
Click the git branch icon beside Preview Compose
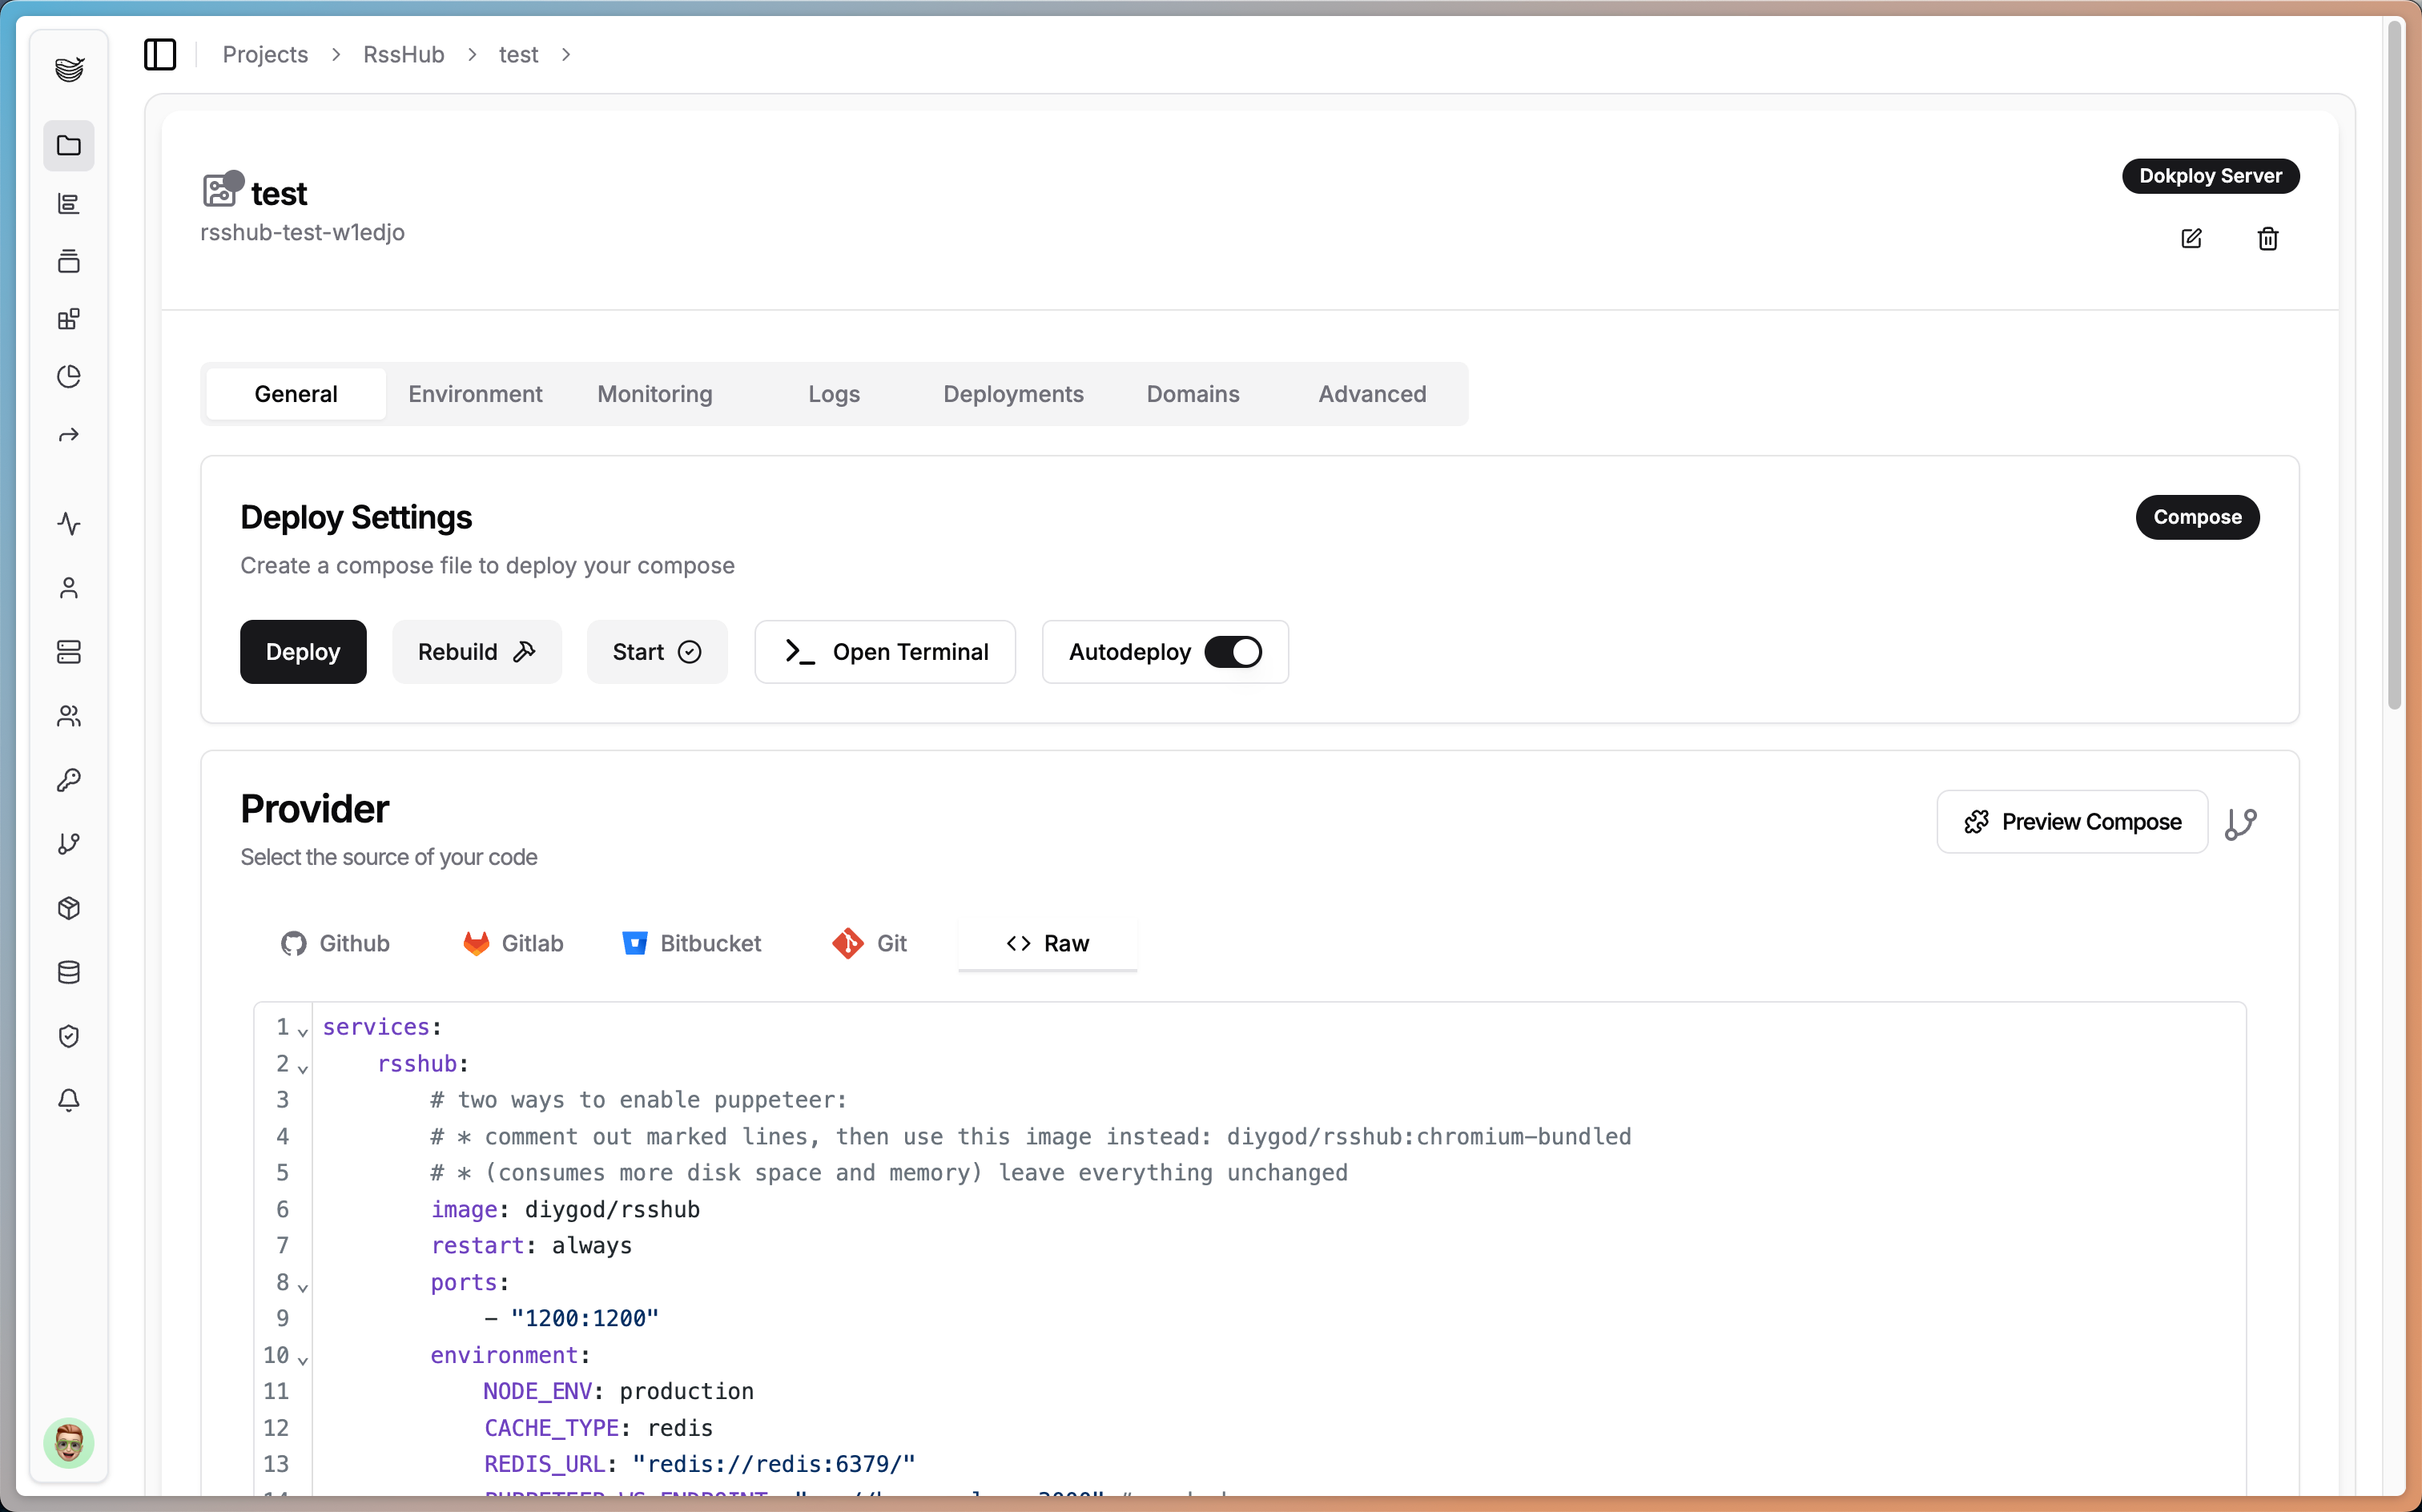pos(2240,823)
